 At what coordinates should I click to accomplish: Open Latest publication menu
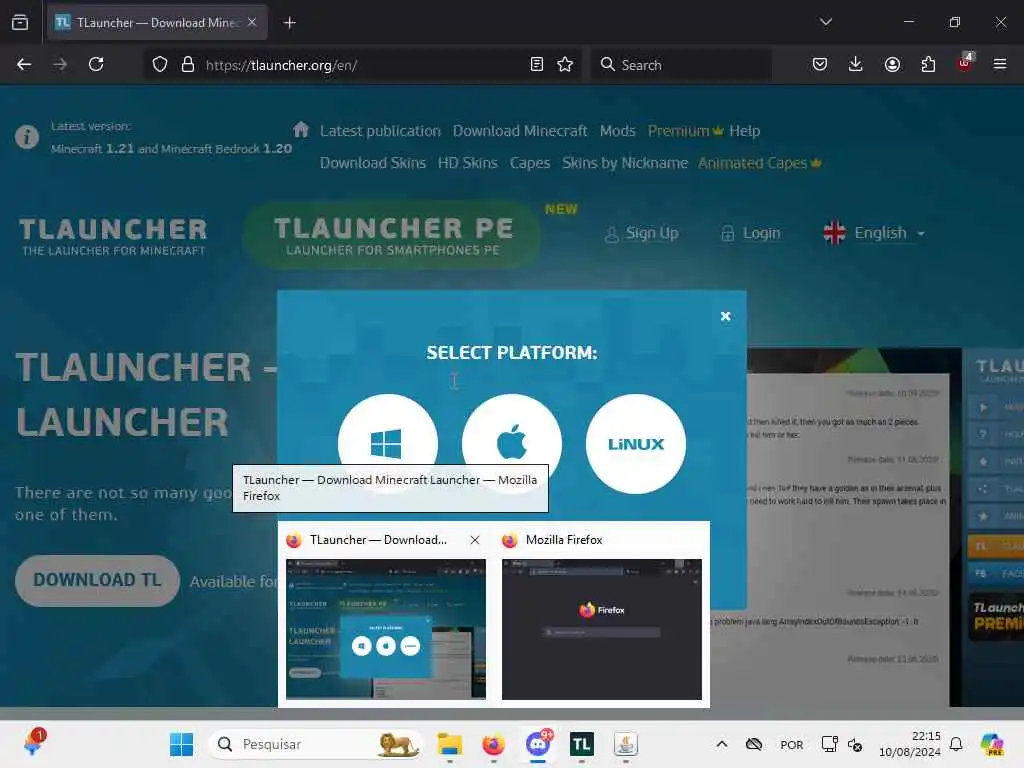[380, 131]
